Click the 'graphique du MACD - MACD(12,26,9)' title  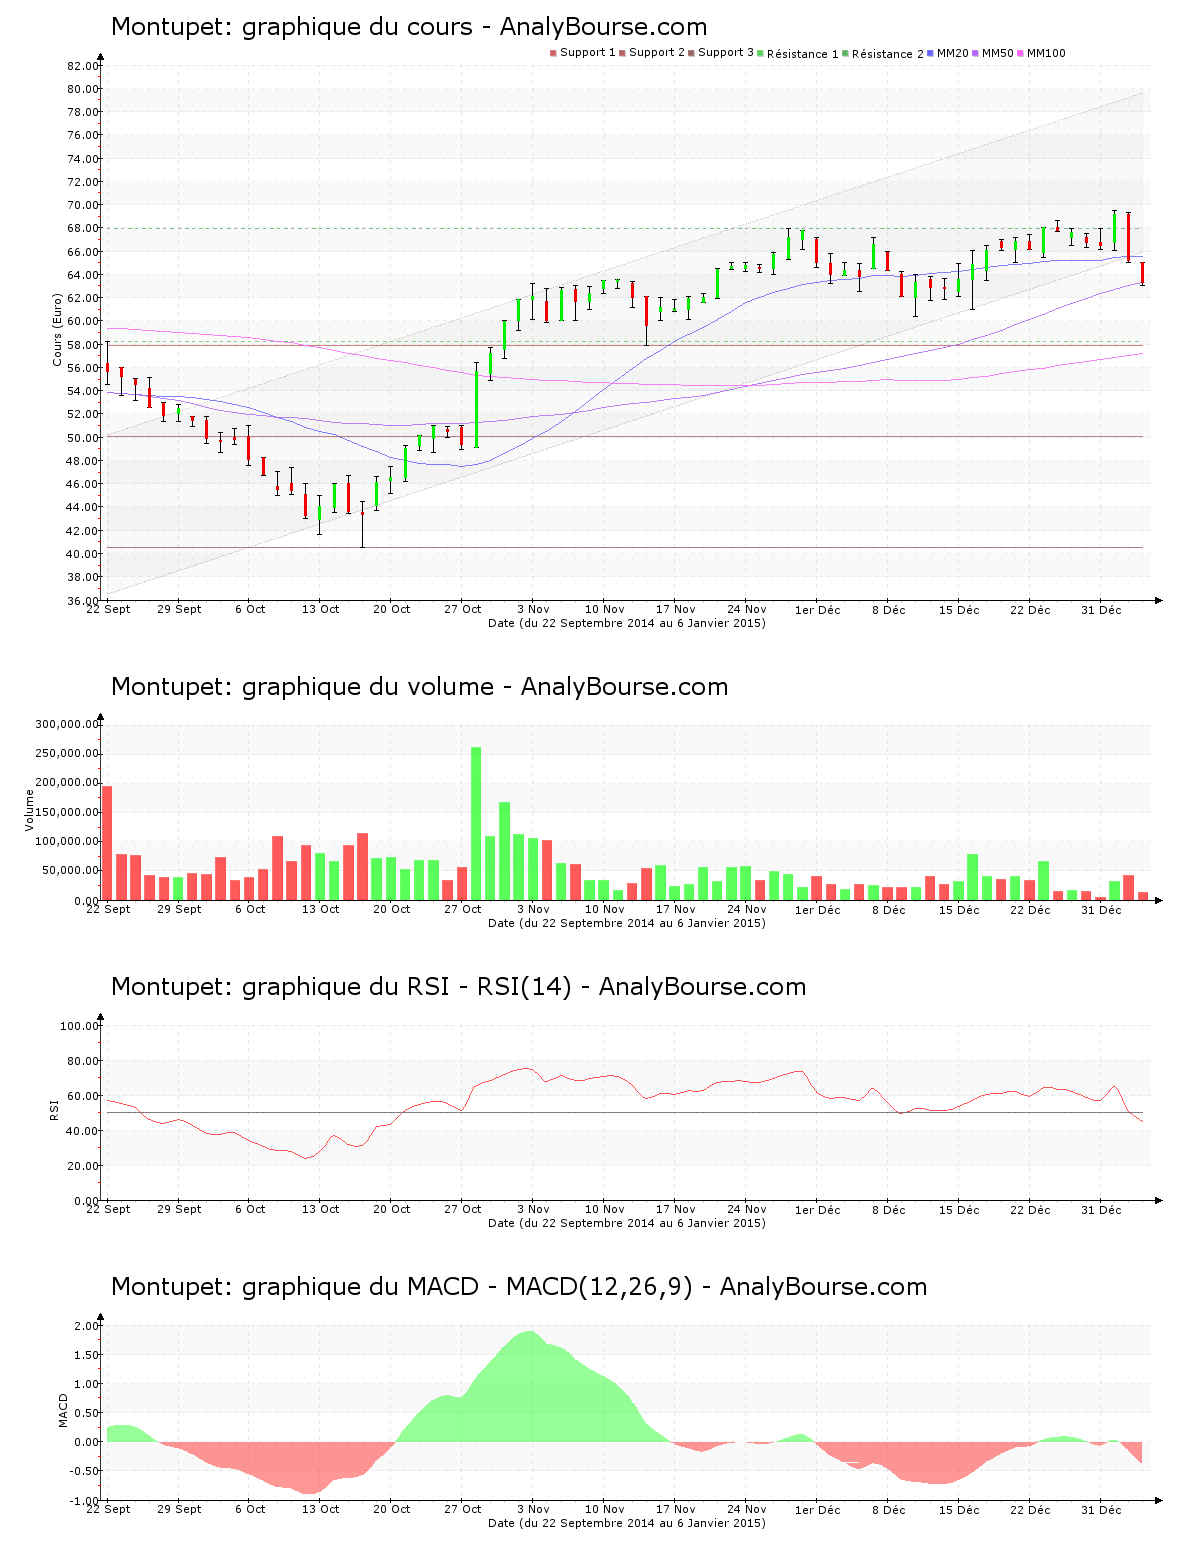point(519,1287)
